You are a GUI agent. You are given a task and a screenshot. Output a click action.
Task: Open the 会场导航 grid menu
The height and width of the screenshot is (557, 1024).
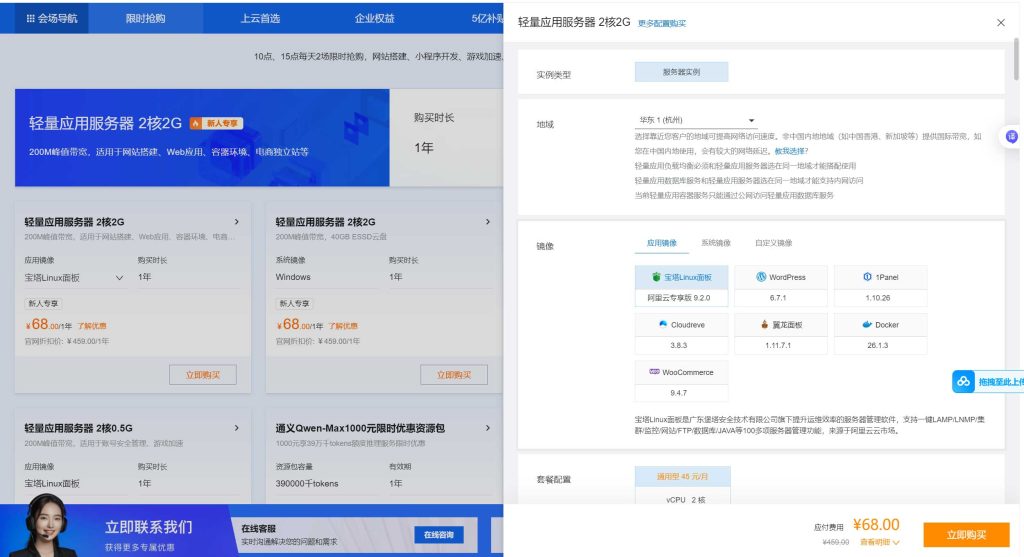(51, 18)
